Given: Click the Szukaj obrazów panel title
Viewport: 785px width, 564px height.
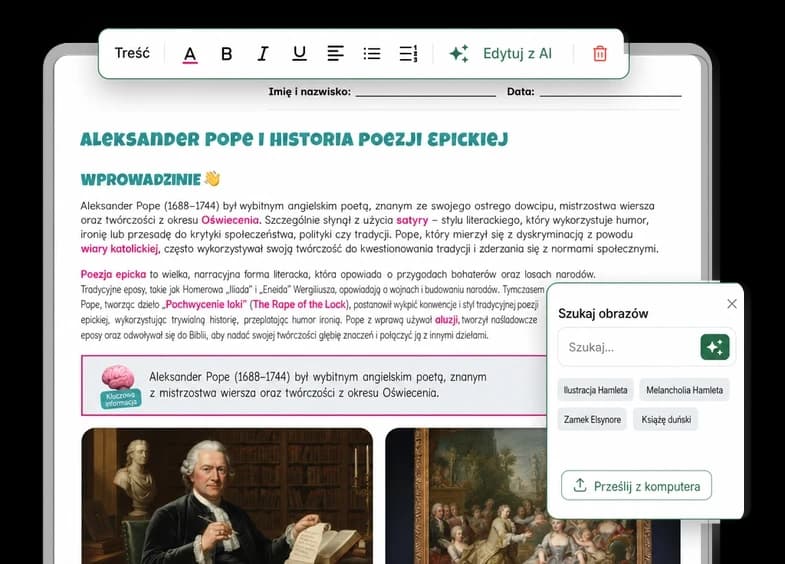Looking at the screenshot, I should (603, 314).
